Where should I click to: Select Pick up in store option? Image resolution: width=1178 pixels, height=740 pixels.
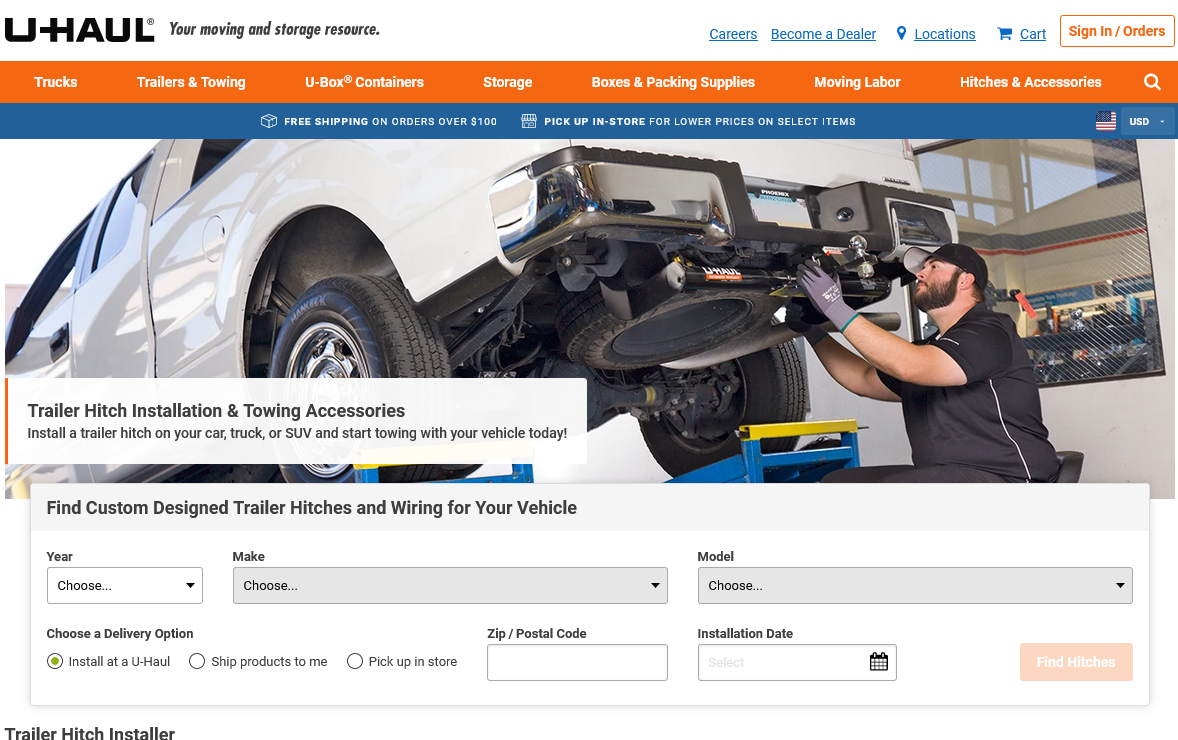point(355,661)
